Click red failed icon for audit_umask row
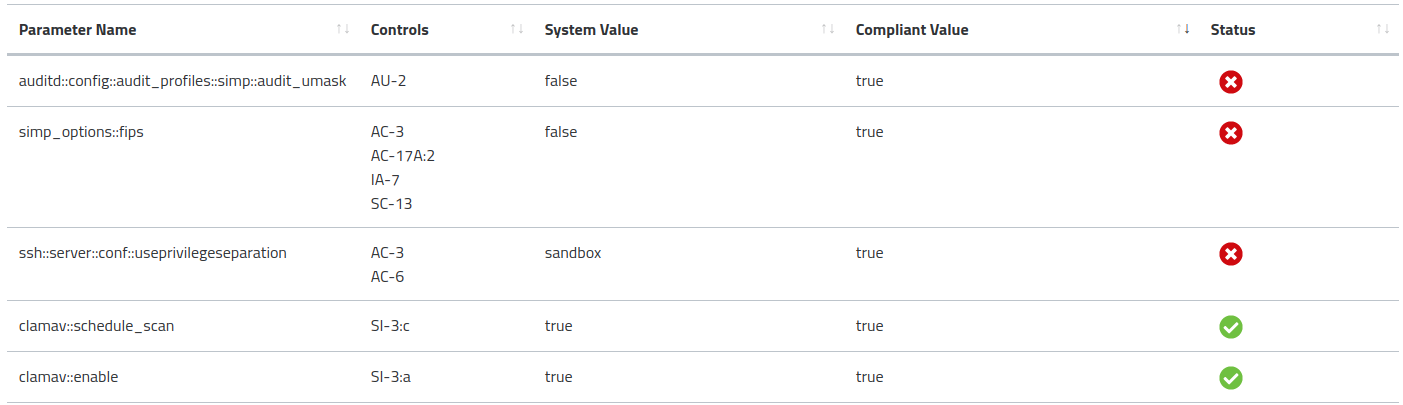Screen dimensions: 1403x405 pyautogui.click(x=1230, y=81)
